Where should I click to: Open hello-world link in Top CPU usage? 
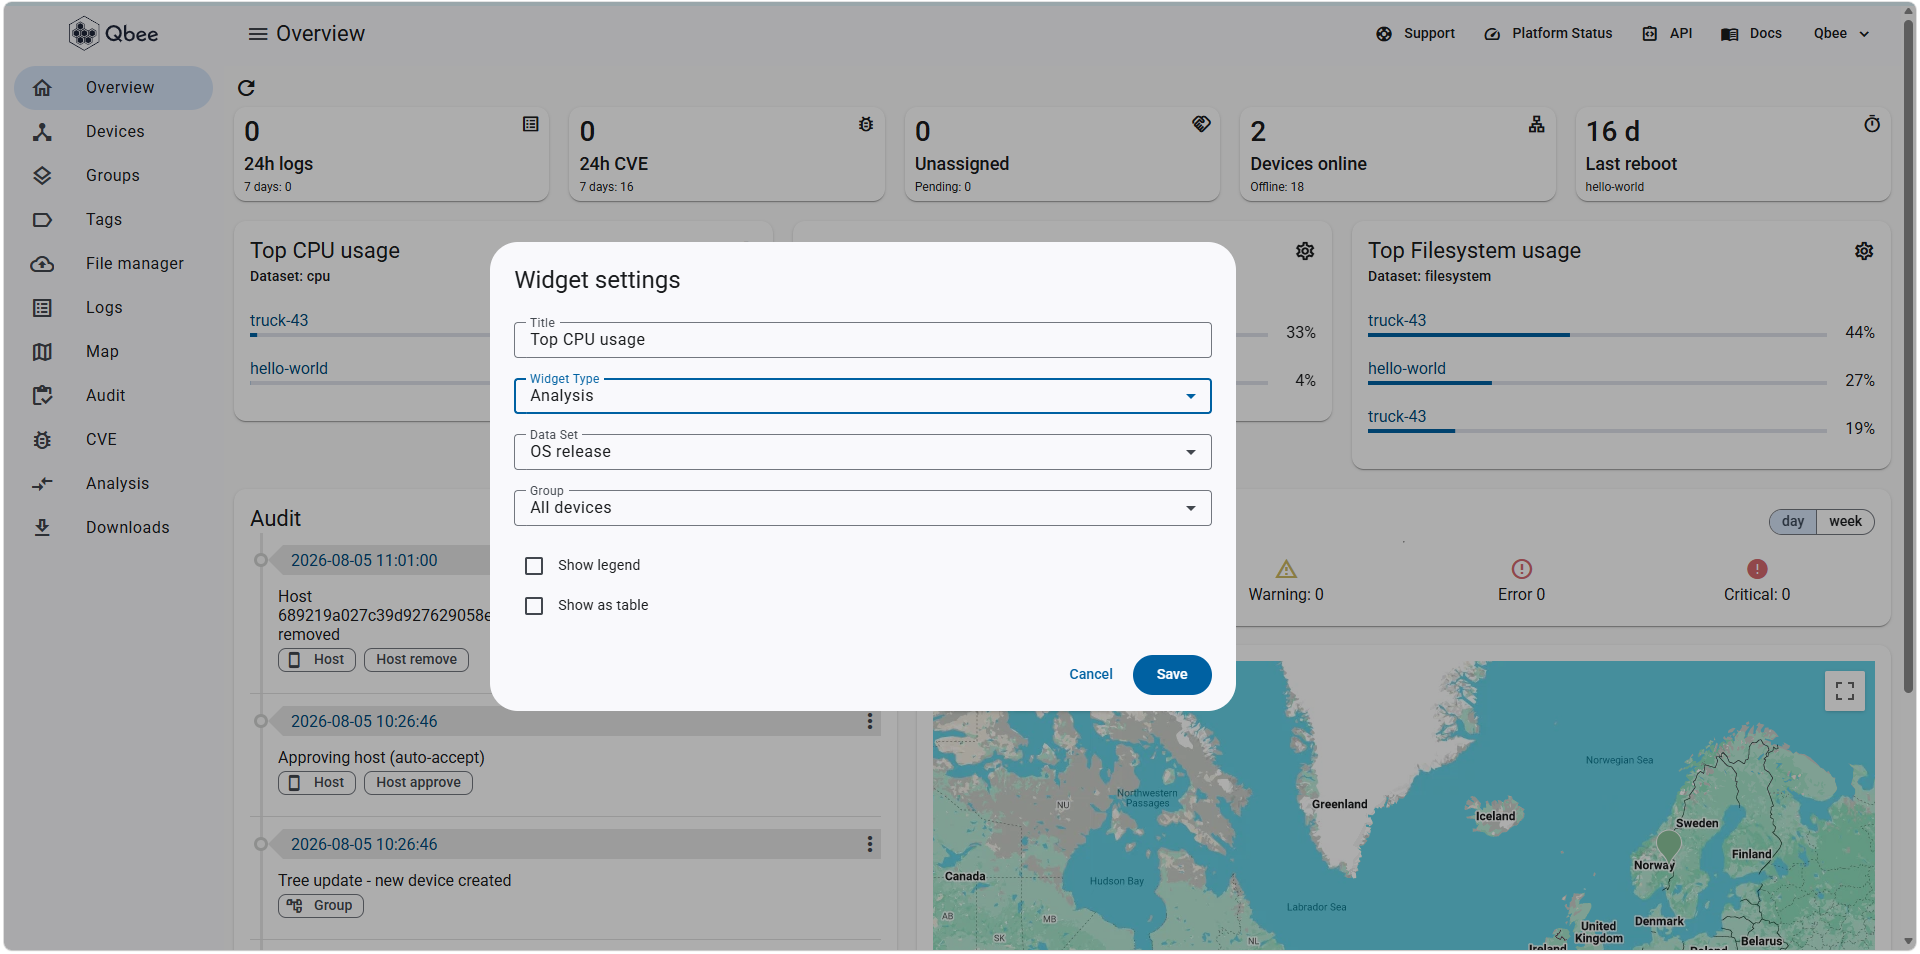click(x=289, y=369)
